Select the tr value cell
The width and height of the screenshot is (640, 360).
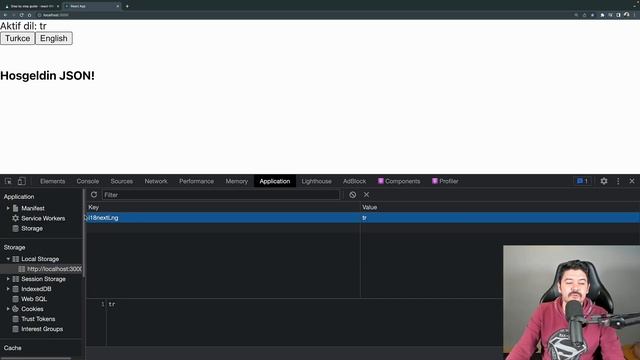[x=500, y=218]
